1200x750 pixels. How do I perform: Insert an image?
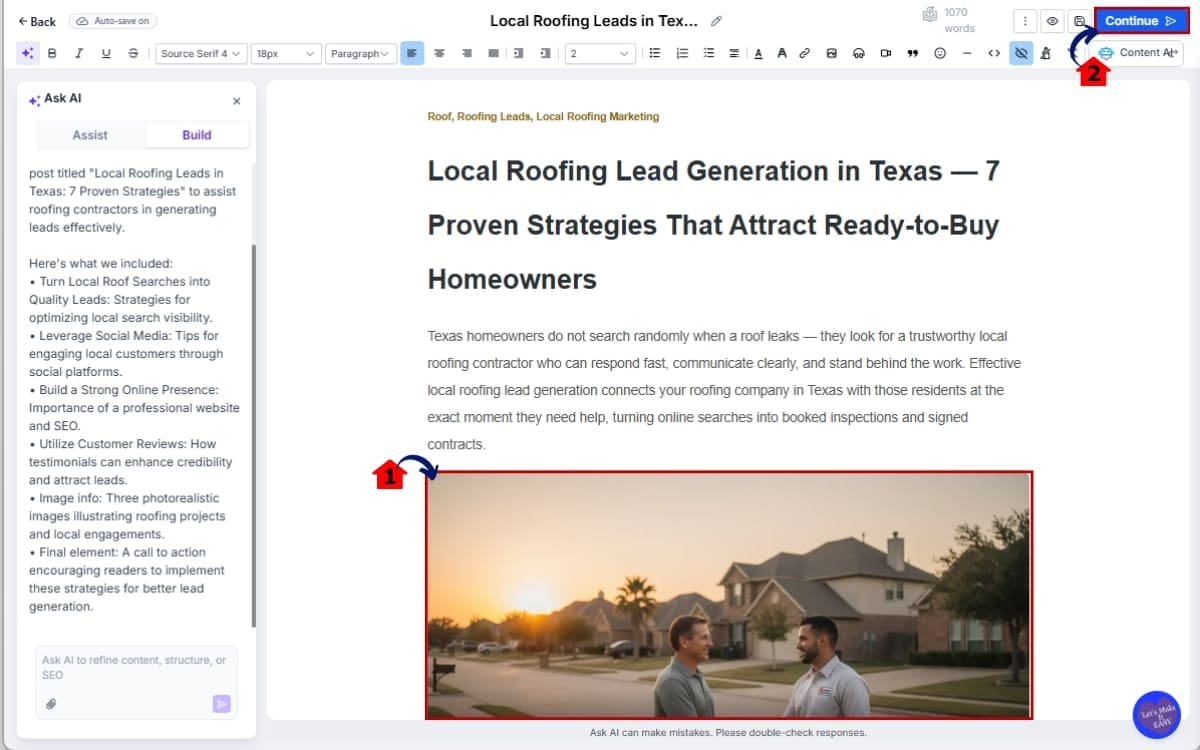pos(831,53)
